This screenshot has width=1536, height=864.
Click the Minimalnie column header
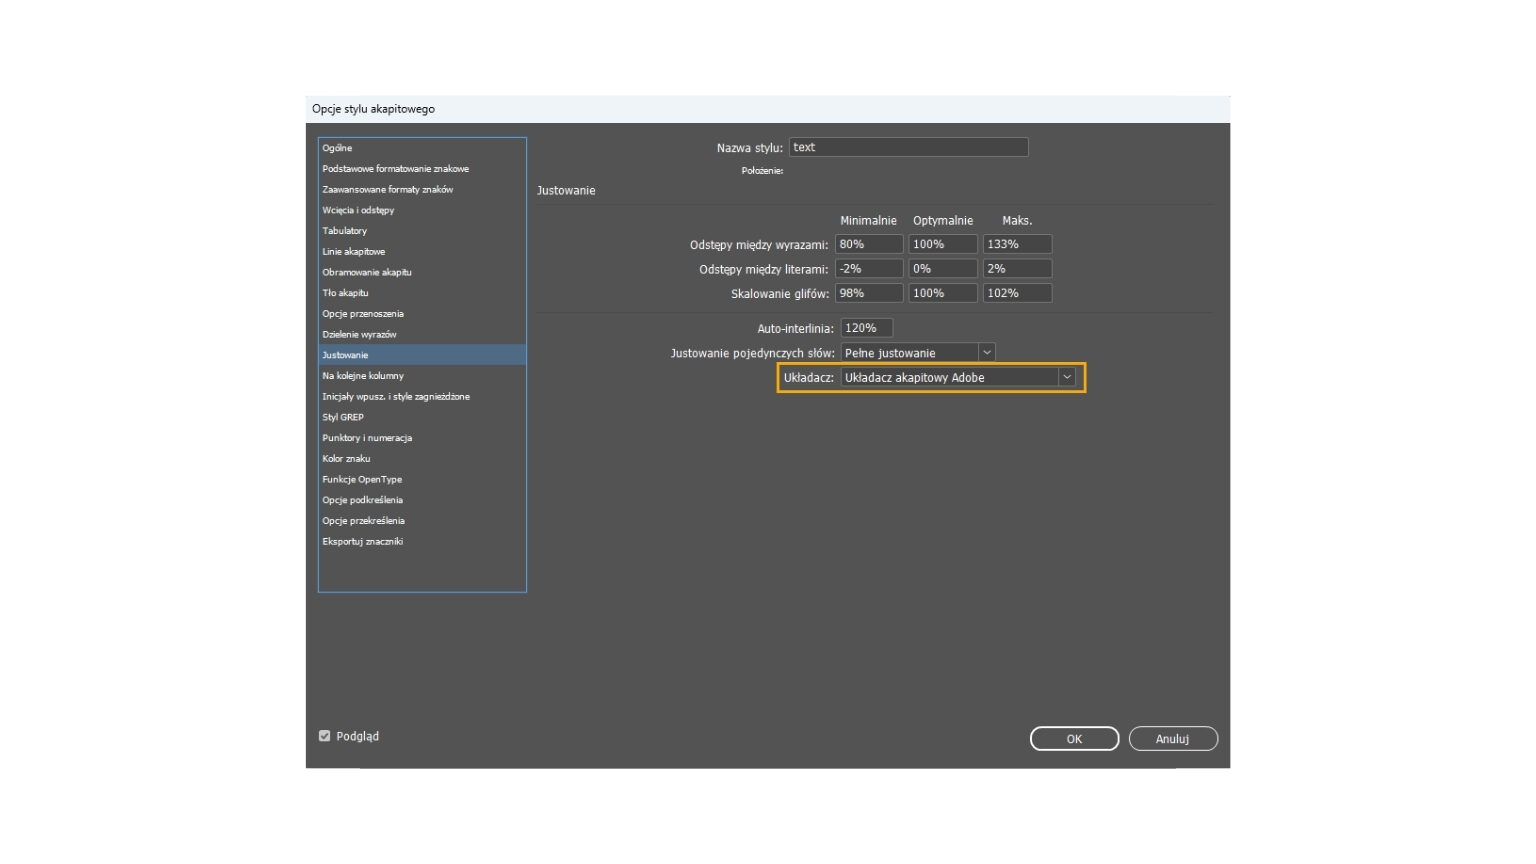click(868, 220)
